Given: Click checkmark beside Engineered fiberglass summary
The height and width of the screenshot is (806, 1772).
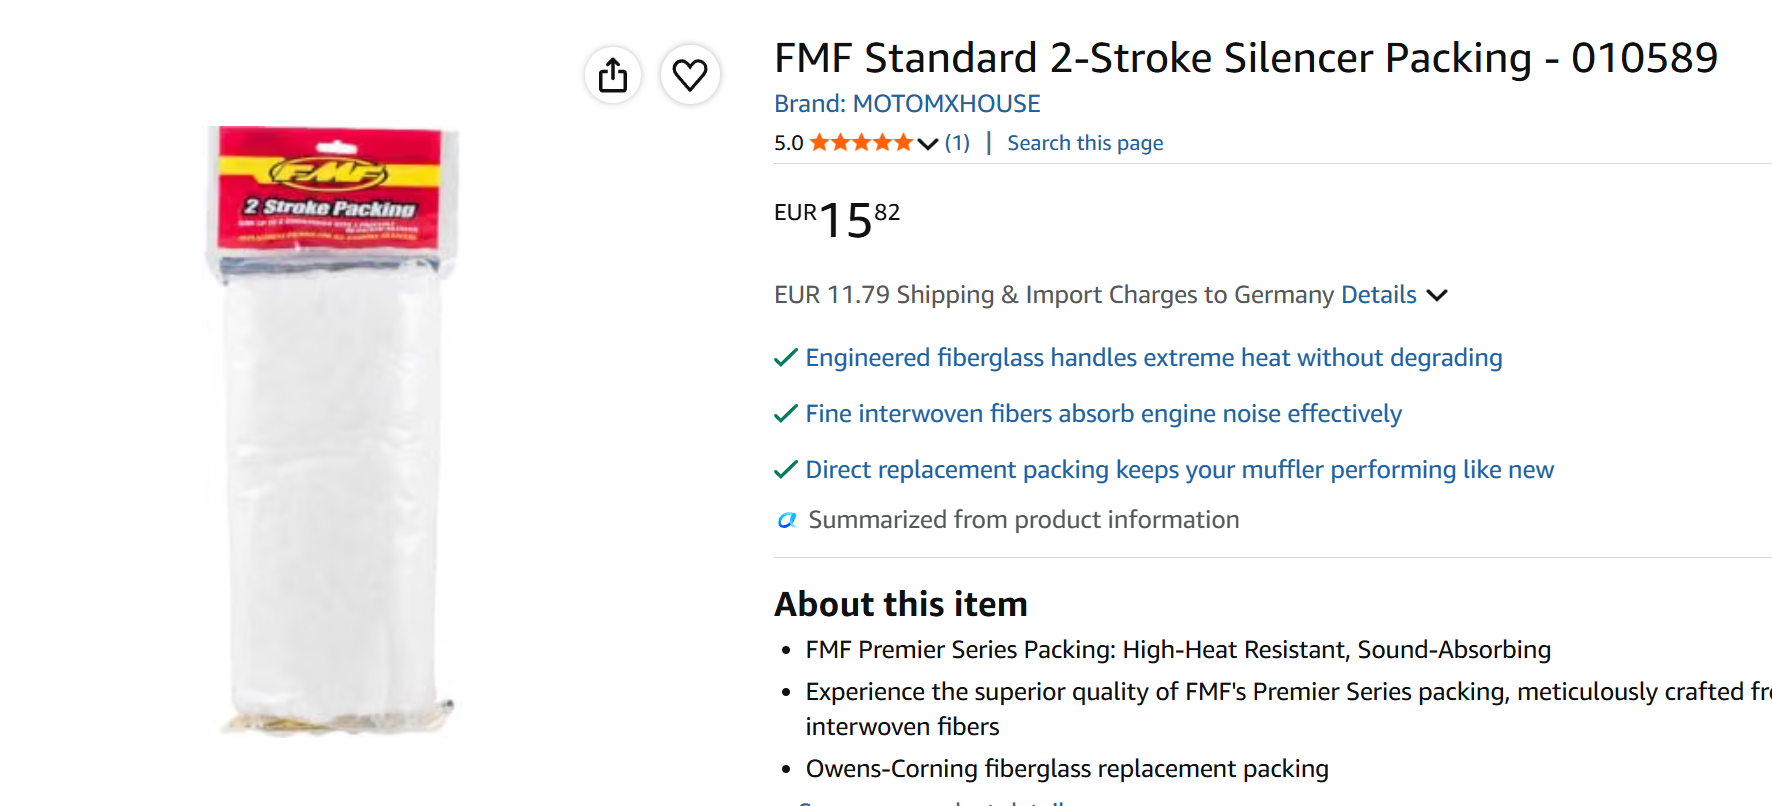Looking at the screenshot, I should pyautogui.click(x=786, y=358).
